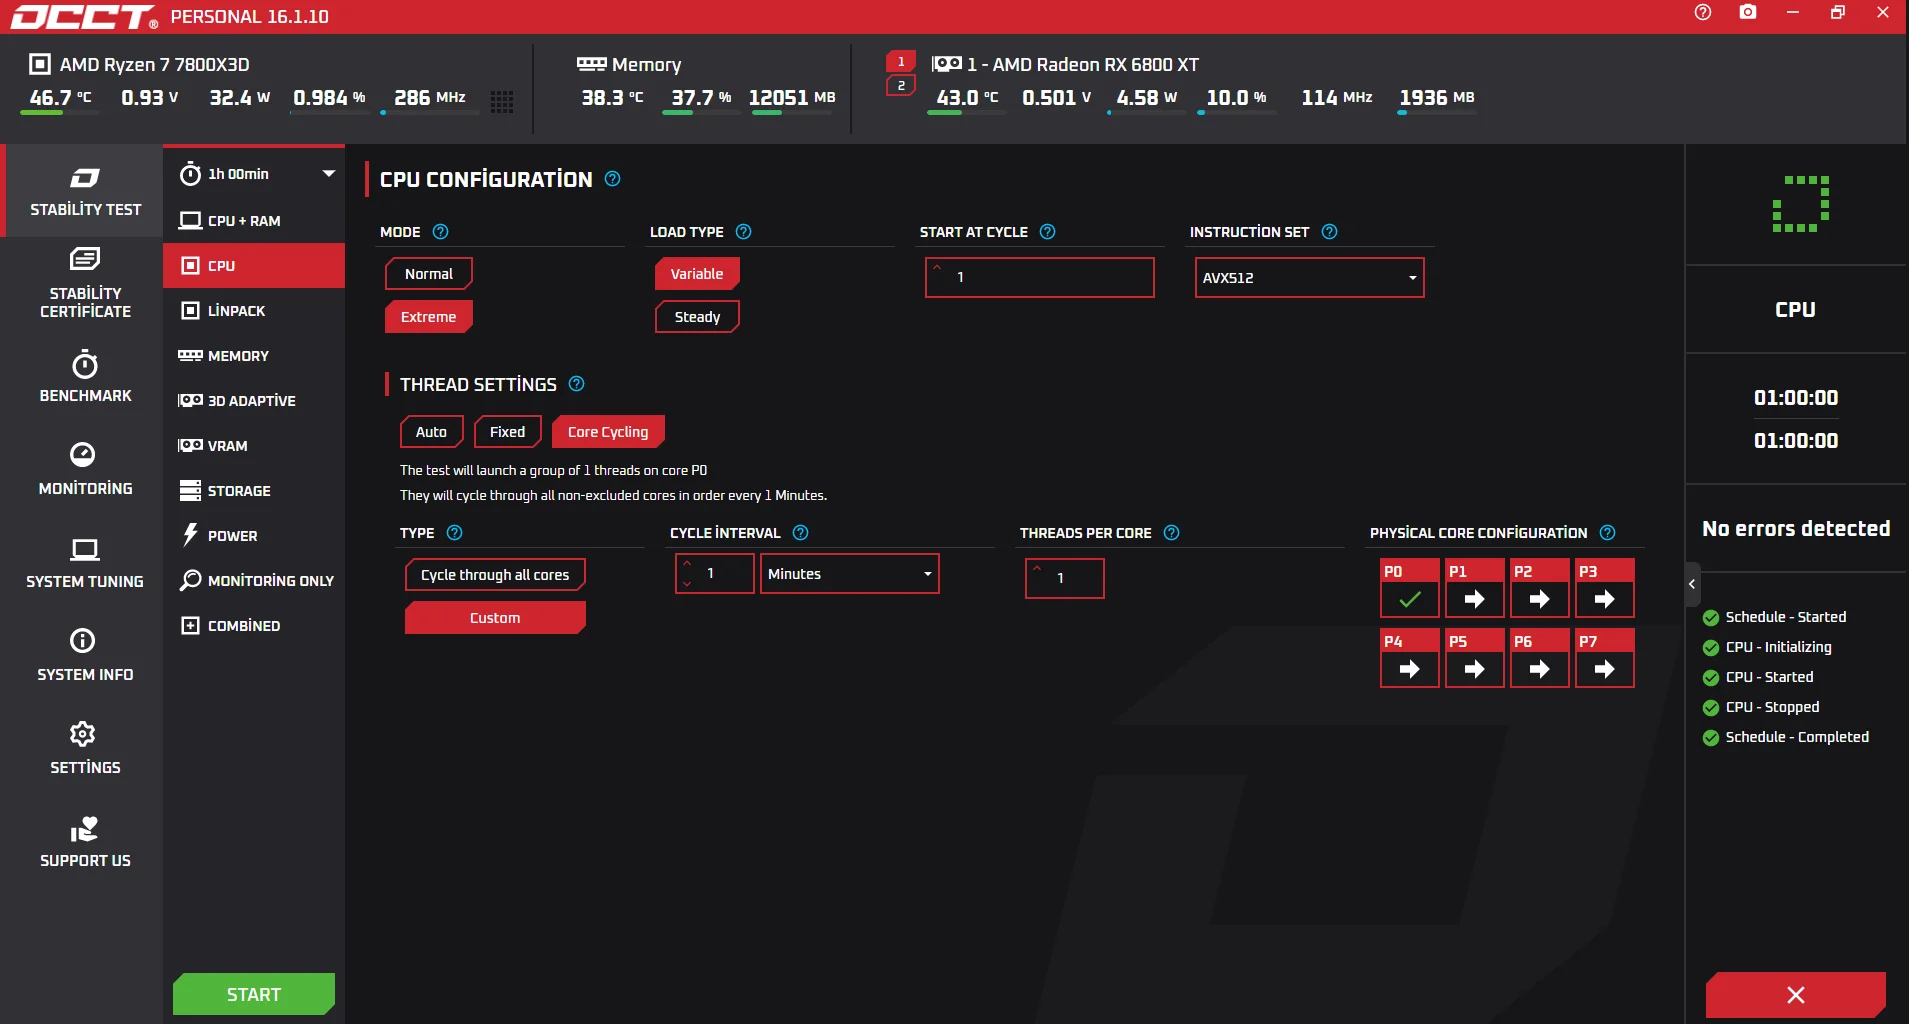
Task: Dismiss results with red X button
Action: click(x=1796, y=995)
